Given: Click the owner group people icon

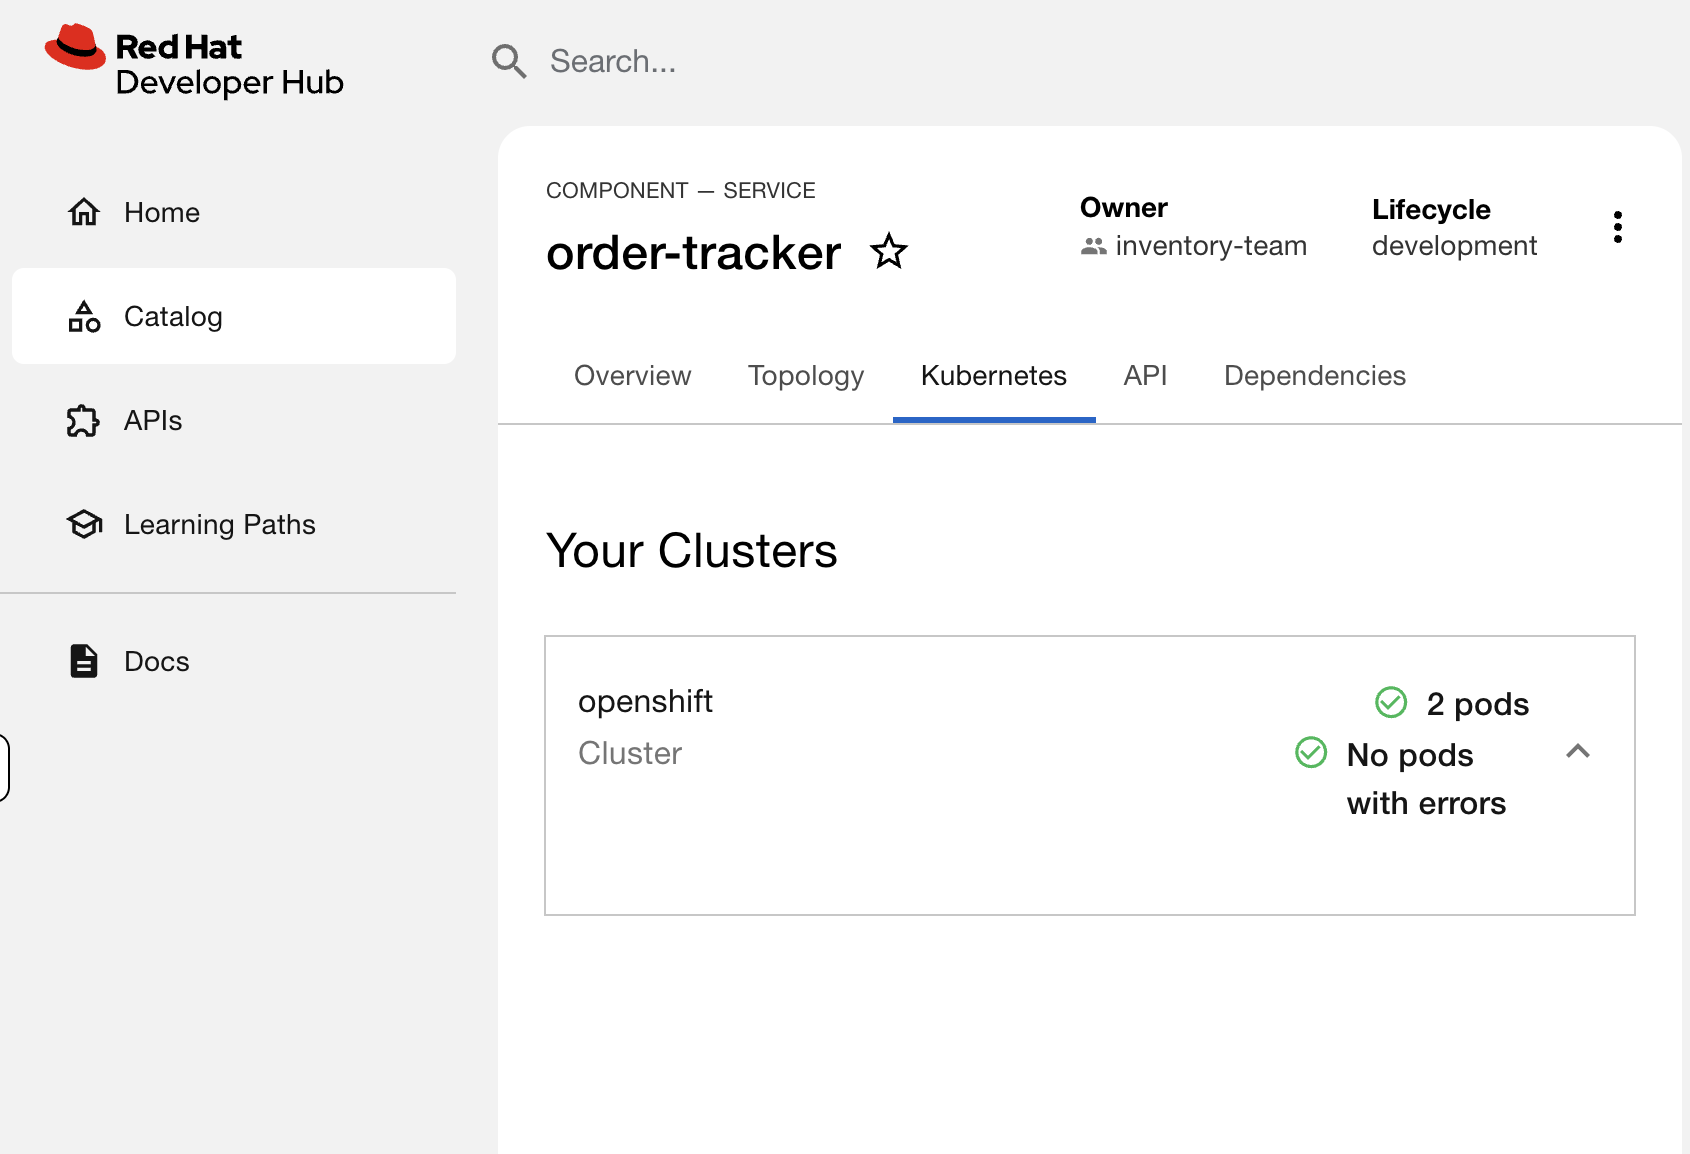Looking at the screenshot, I should (1094, 246).
